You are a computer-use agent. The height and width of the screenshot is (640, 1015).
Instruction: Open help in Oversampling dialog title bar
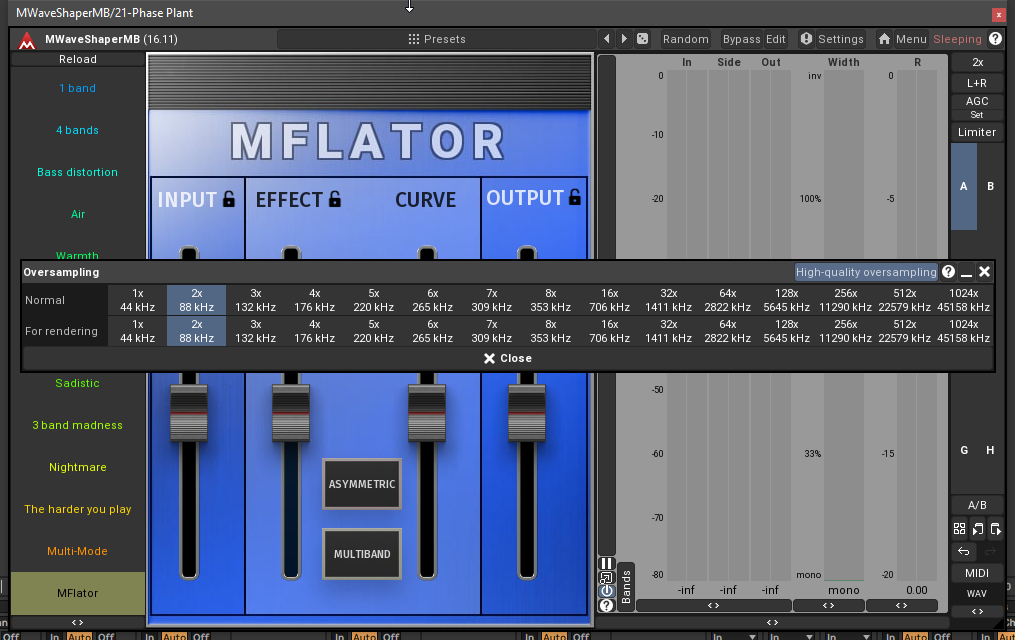948,272
